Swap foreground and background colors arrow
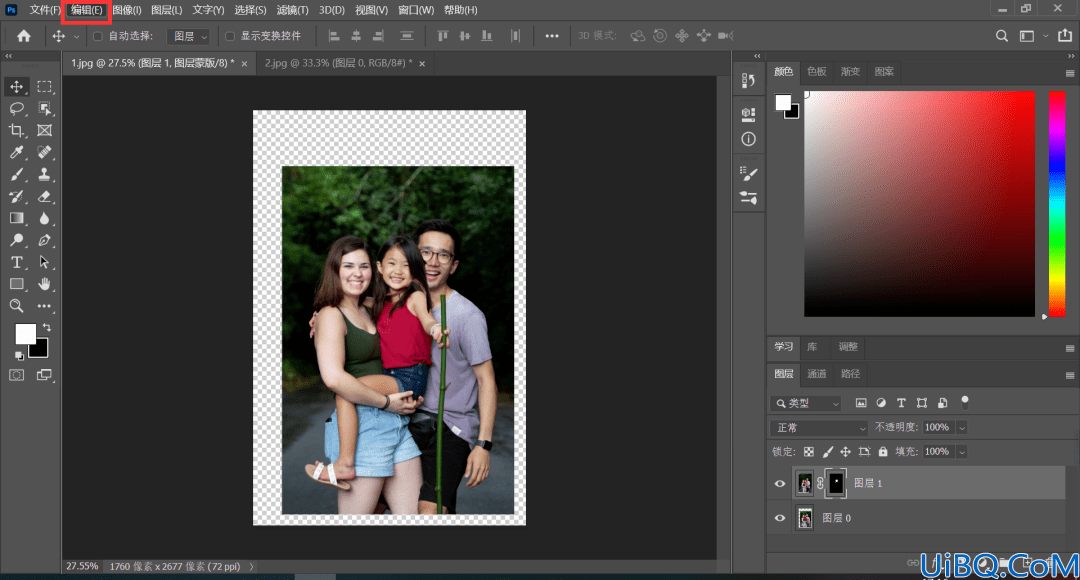 [47, 327]
